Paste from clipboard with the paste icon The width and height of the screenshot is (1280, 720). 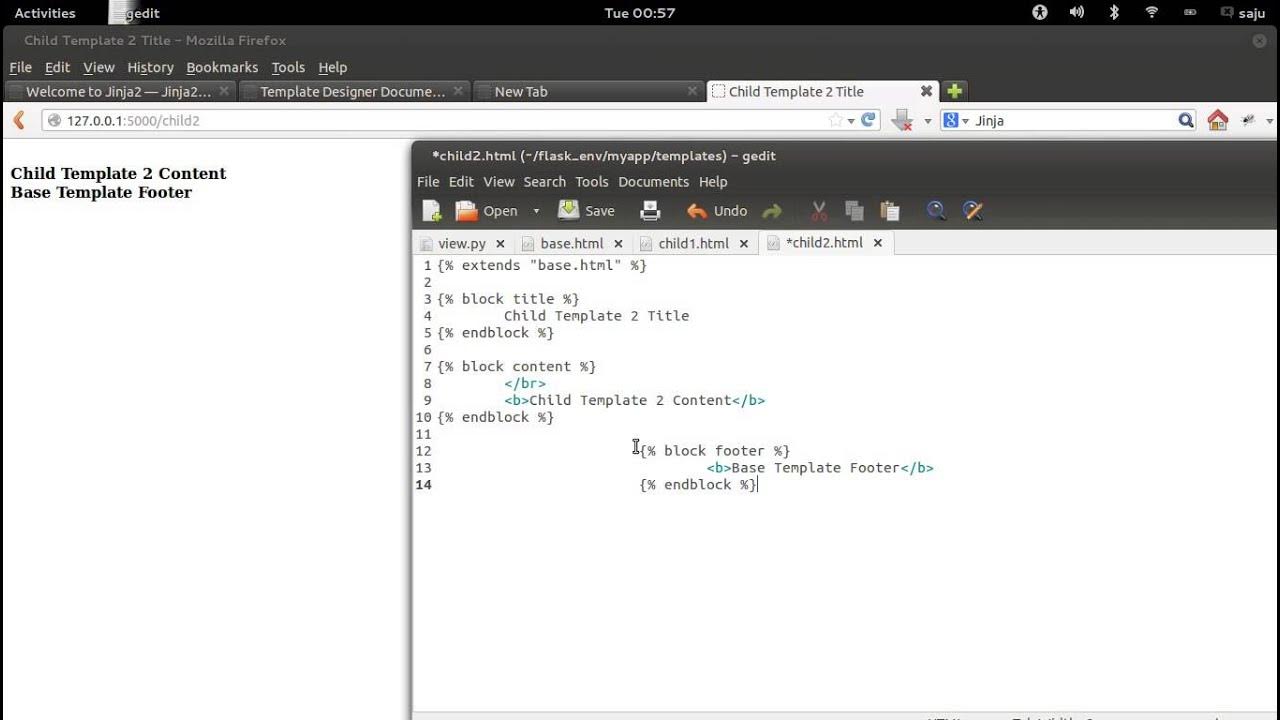[889, 211]
